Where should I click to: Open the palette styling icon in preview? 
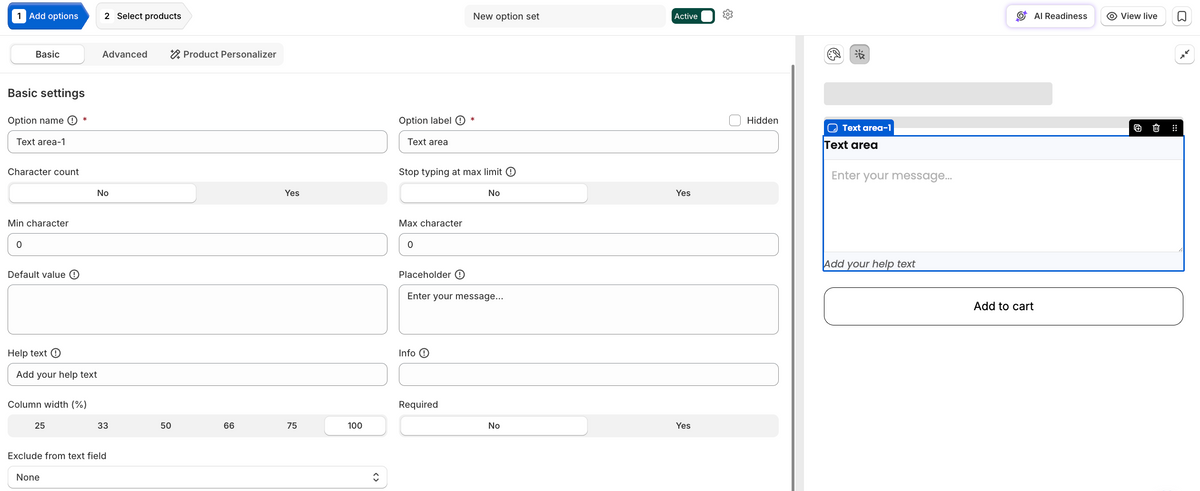[834, 55]
